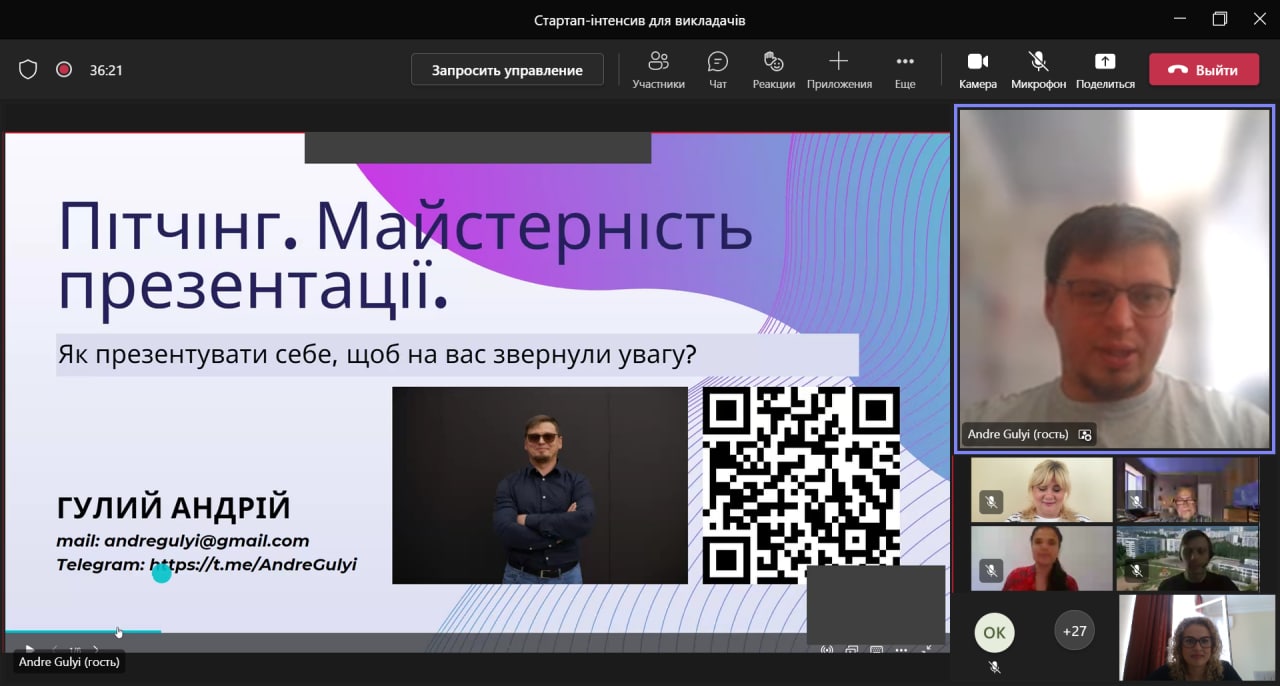Select Andre Gulyi's main video tile
1280x686 pixels.
1114,277
